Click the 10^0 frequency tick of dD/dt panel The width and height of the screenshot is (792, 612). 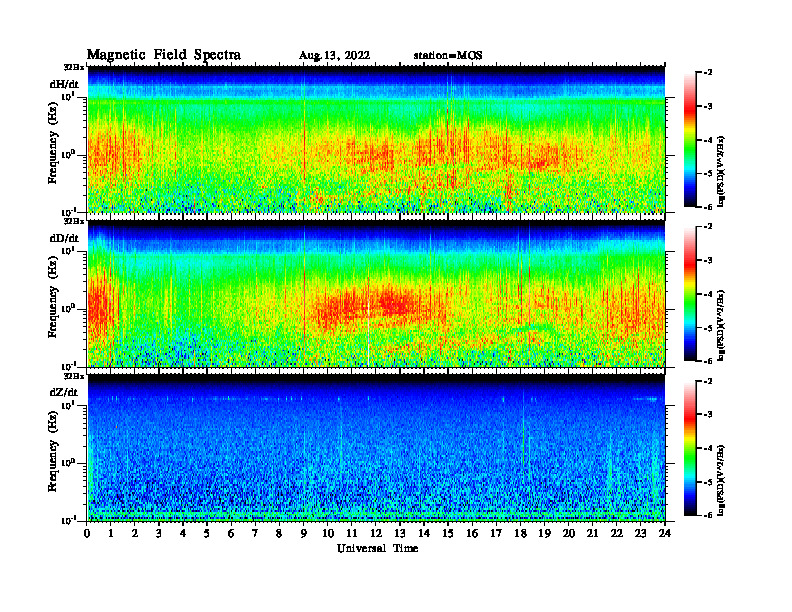coord(68,308)
